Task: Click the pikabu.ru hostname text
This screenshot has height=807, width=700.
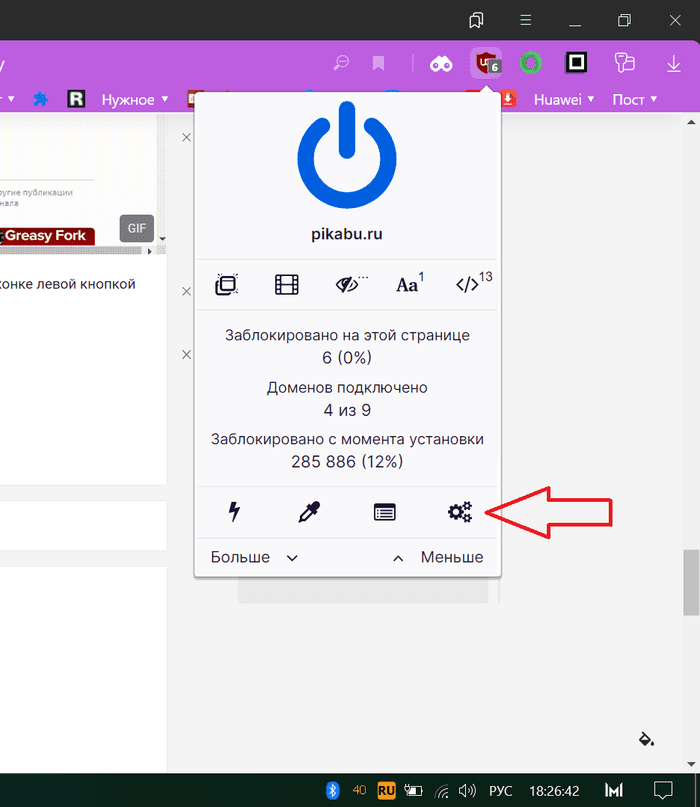Action: pyautogui.click(x=347, y=234)
